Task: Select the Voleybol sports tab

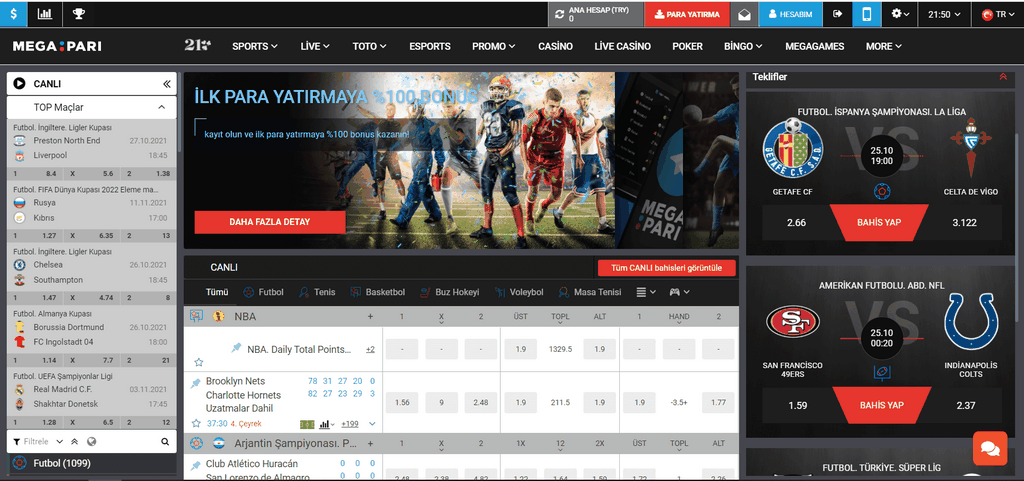Action: click(x=519, y=292)
